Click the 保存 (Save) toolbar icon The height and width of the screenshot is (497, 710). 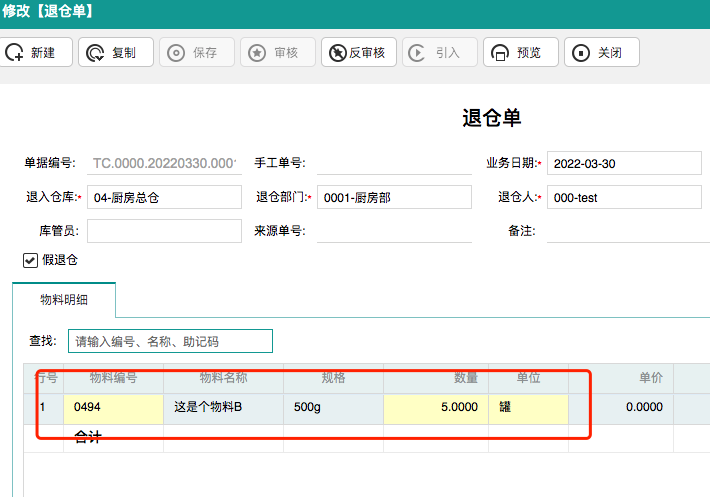click(x=176, y=53)
